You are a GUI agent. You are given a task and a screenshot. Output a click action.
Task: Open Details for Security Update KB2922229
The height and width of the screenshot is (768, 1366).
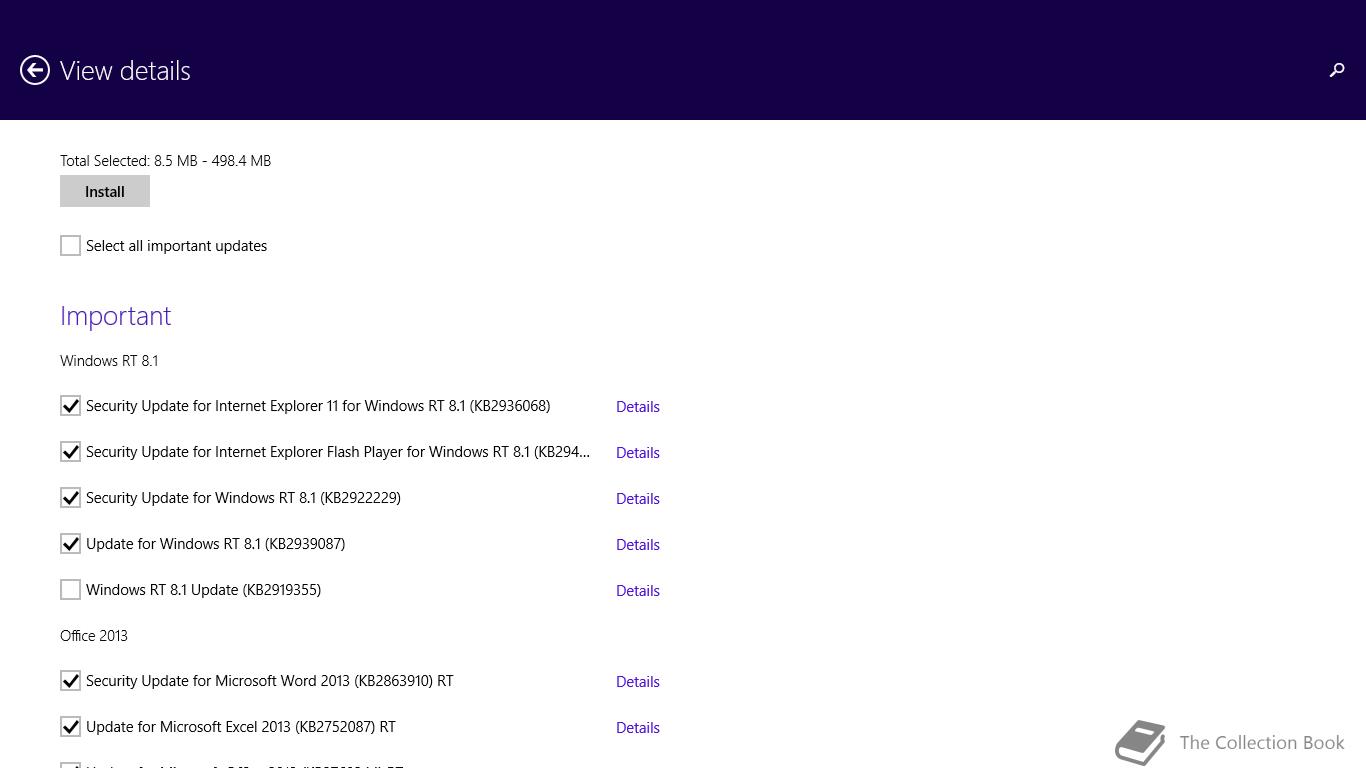point(638,499)
